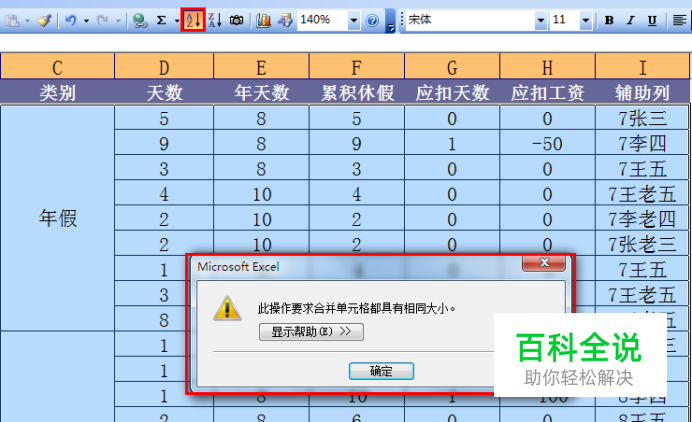Click the 辅助列 header cell
Screen dimensions: 692x422
pyautogui.click(x=643, y=93)
